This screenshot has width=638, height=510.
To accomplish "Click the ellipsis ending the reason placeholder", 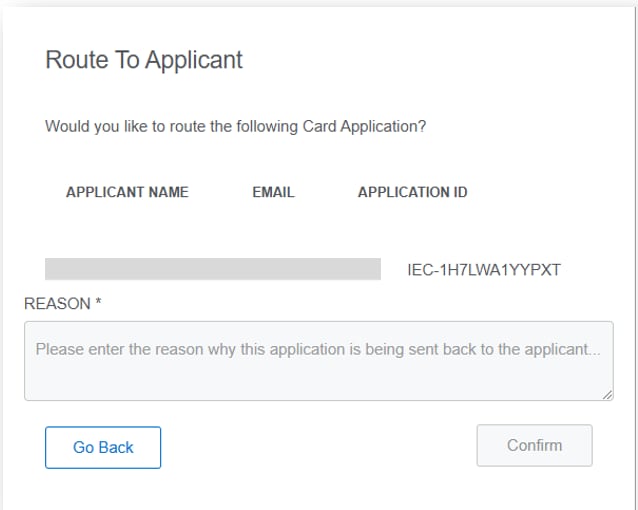I will tap(595, 350).
